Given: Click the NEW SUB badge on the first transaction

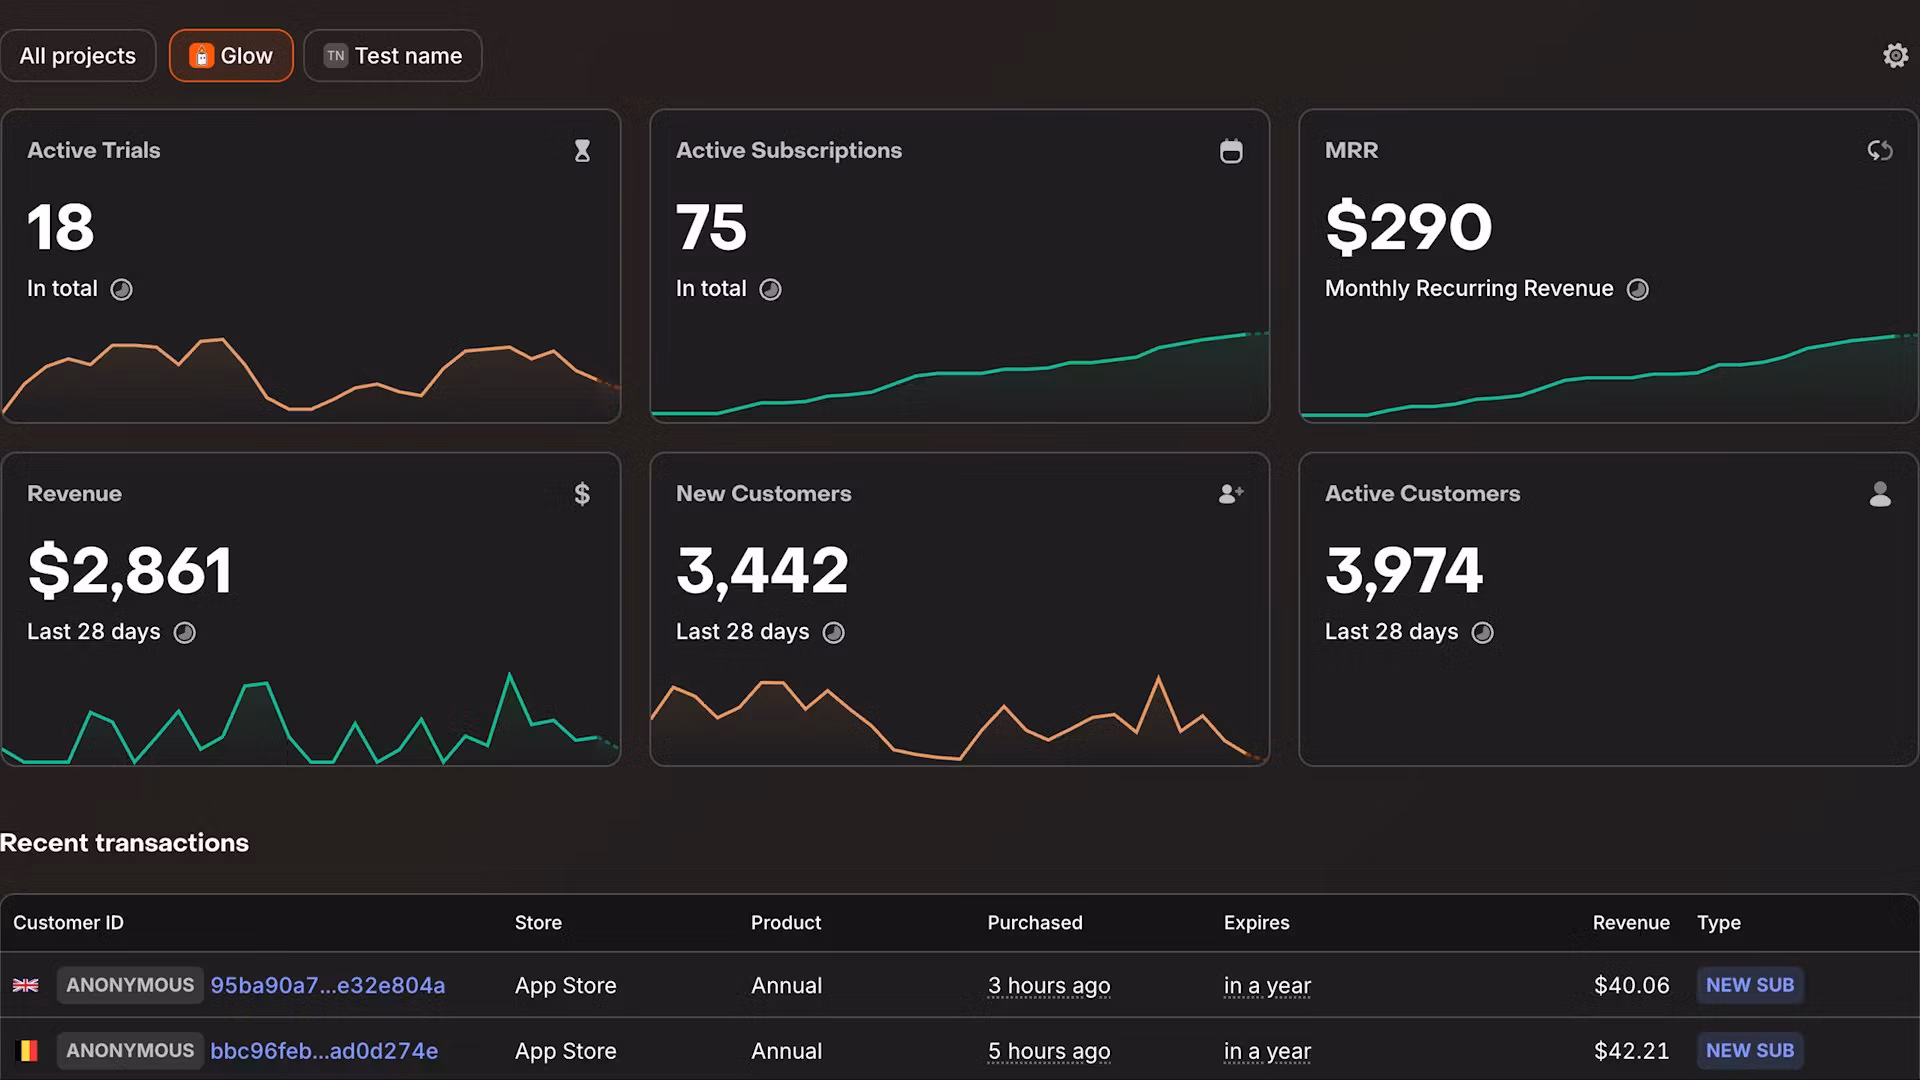Looking at the screenshot, I should 1749,985.
